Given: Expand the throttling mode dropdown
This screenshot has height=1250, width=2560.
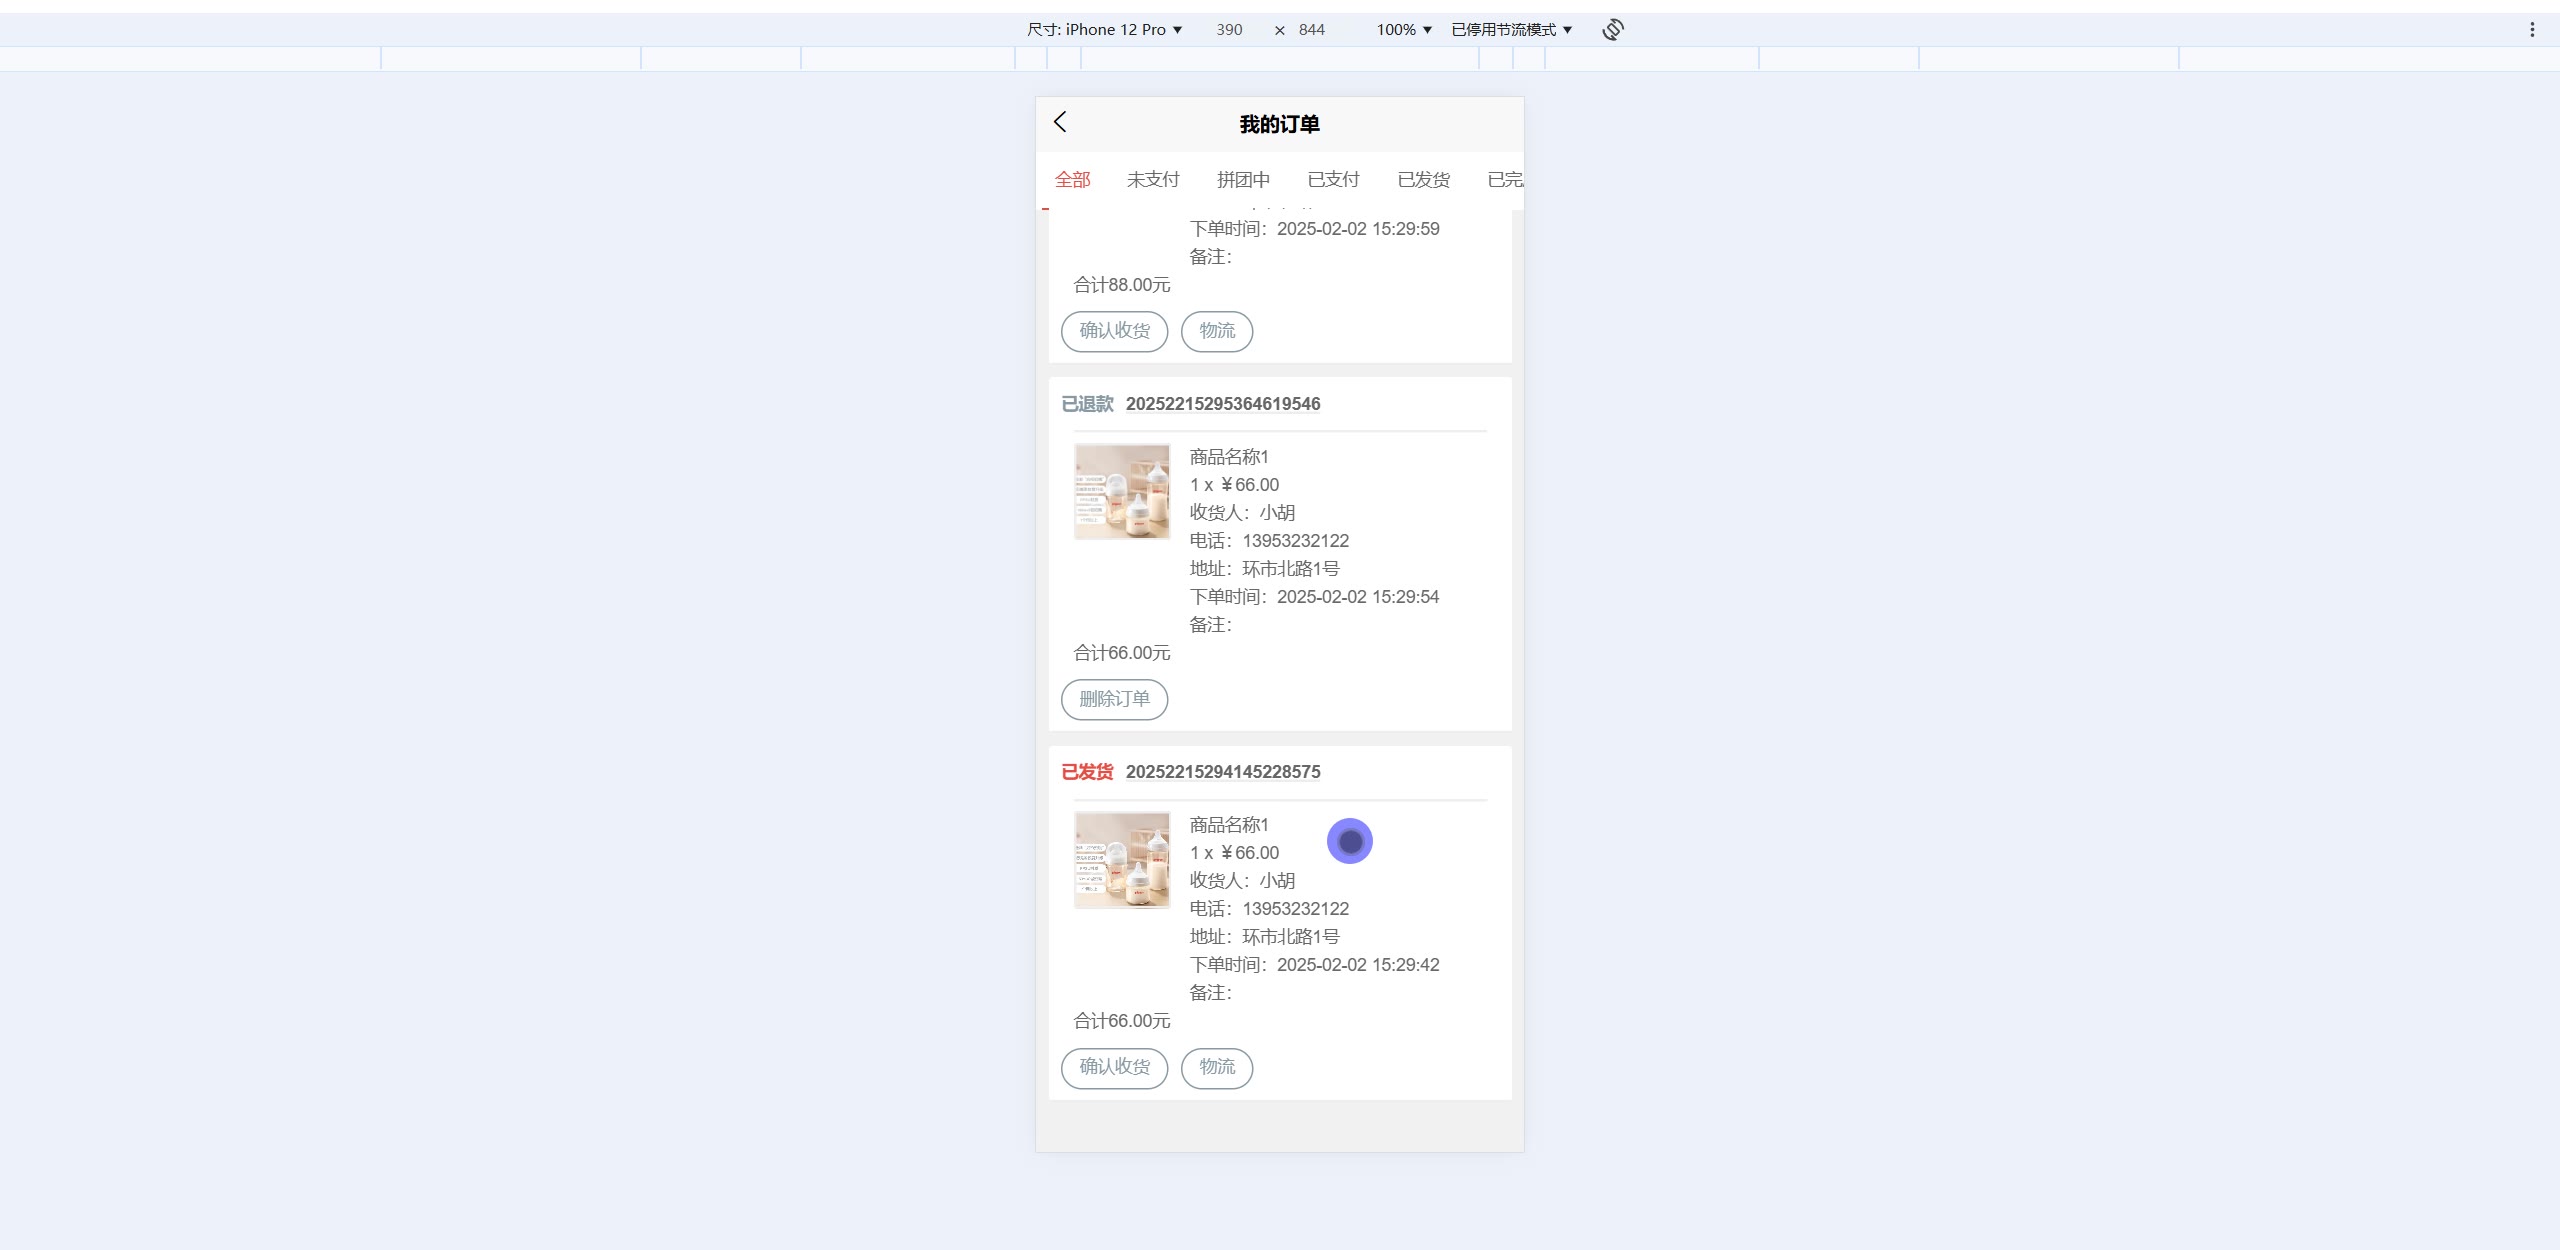Looking at the screenshot, I should [1511, 30].
